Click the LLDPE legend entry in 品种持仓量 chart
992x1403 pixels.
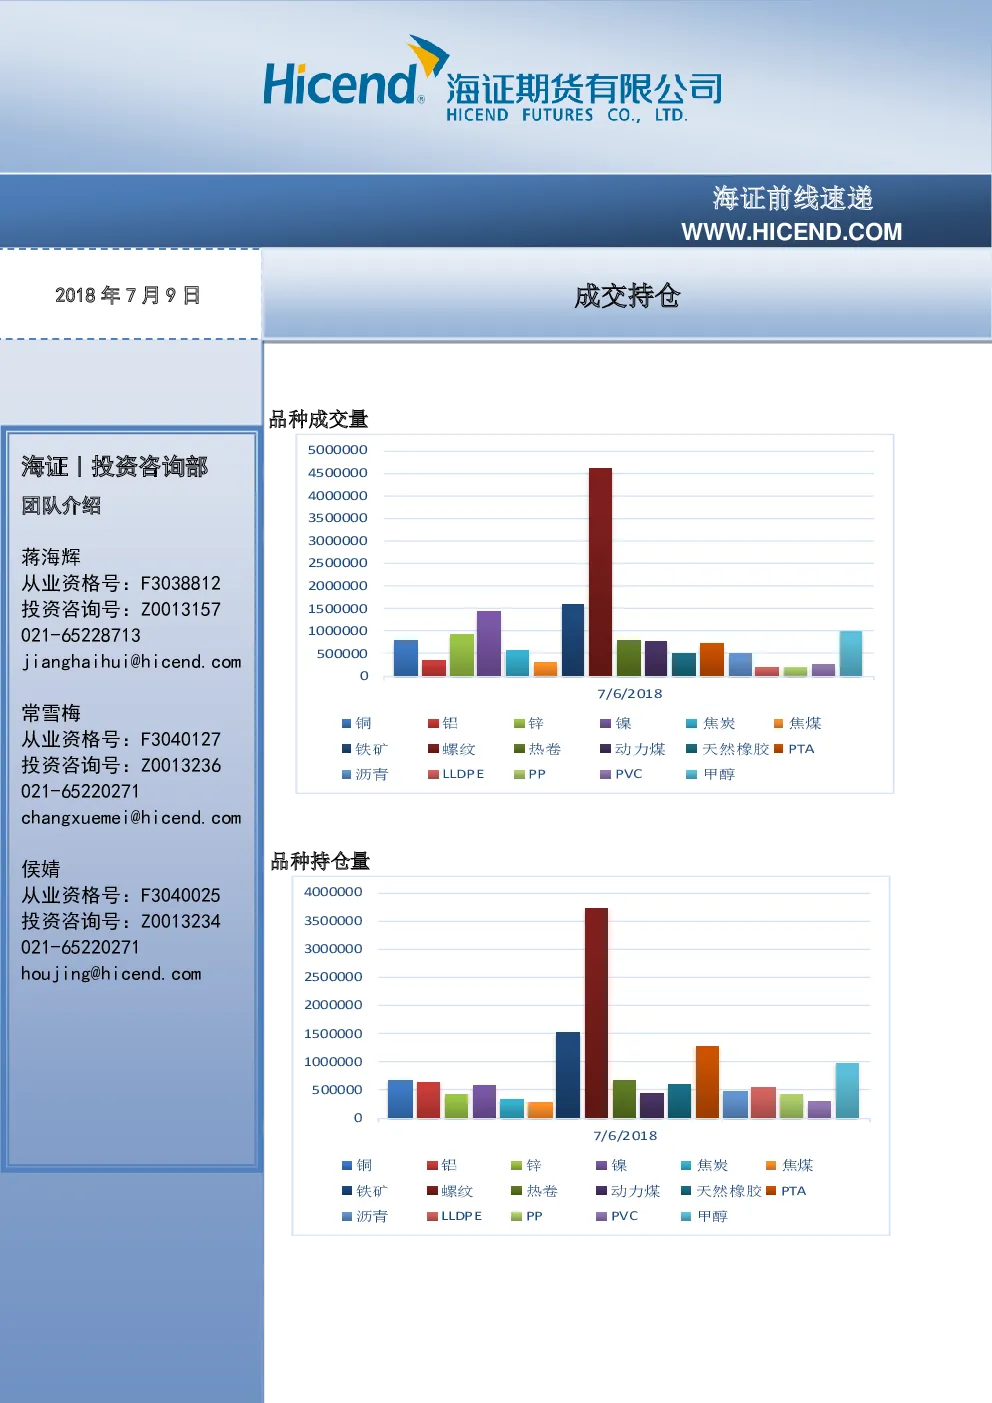click(455, 1217)
